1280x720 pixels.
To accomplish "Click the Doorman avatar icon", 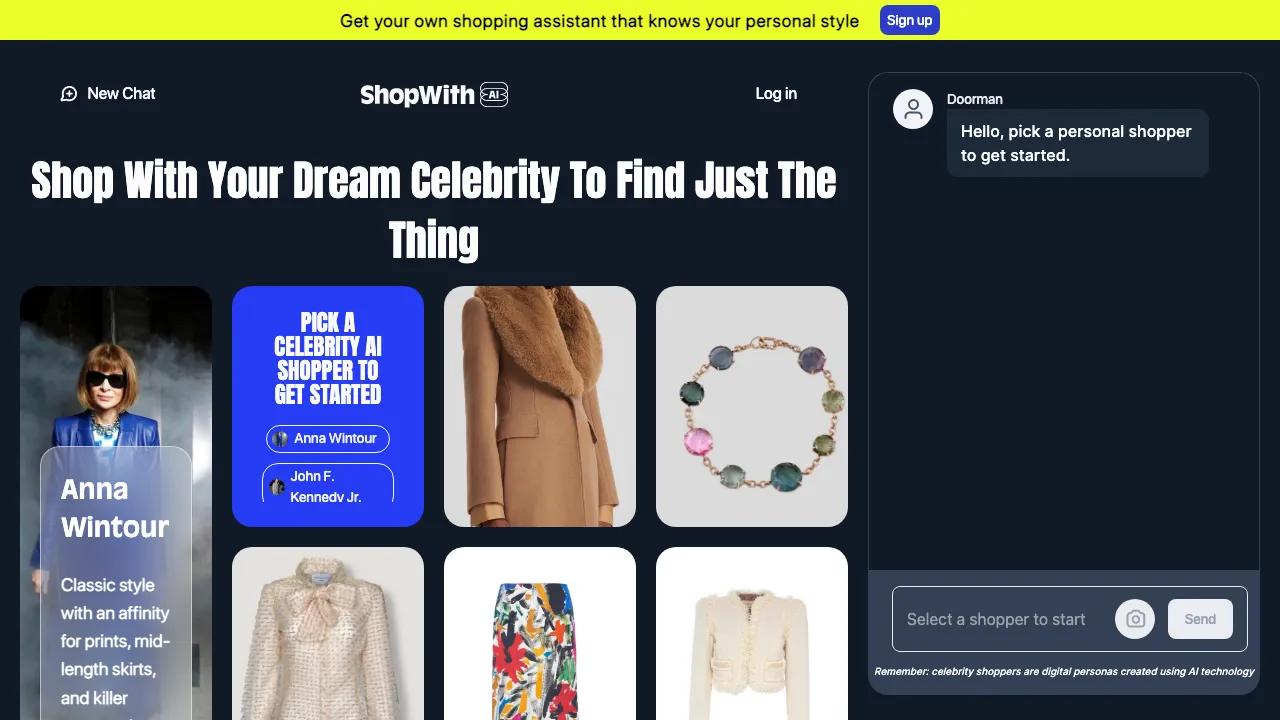I will click(913, 109).
